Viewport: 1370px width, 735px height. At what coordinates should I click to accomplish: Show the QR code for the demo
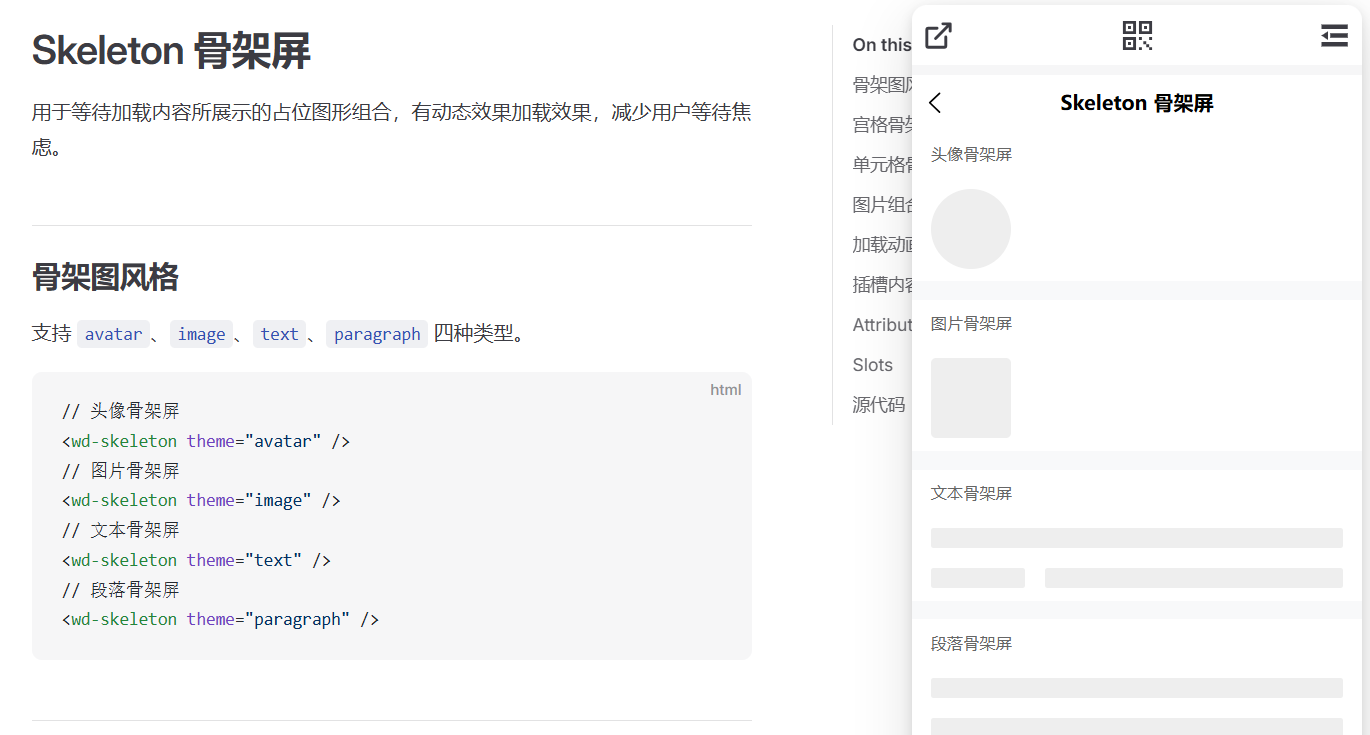tap(1136, 35)
